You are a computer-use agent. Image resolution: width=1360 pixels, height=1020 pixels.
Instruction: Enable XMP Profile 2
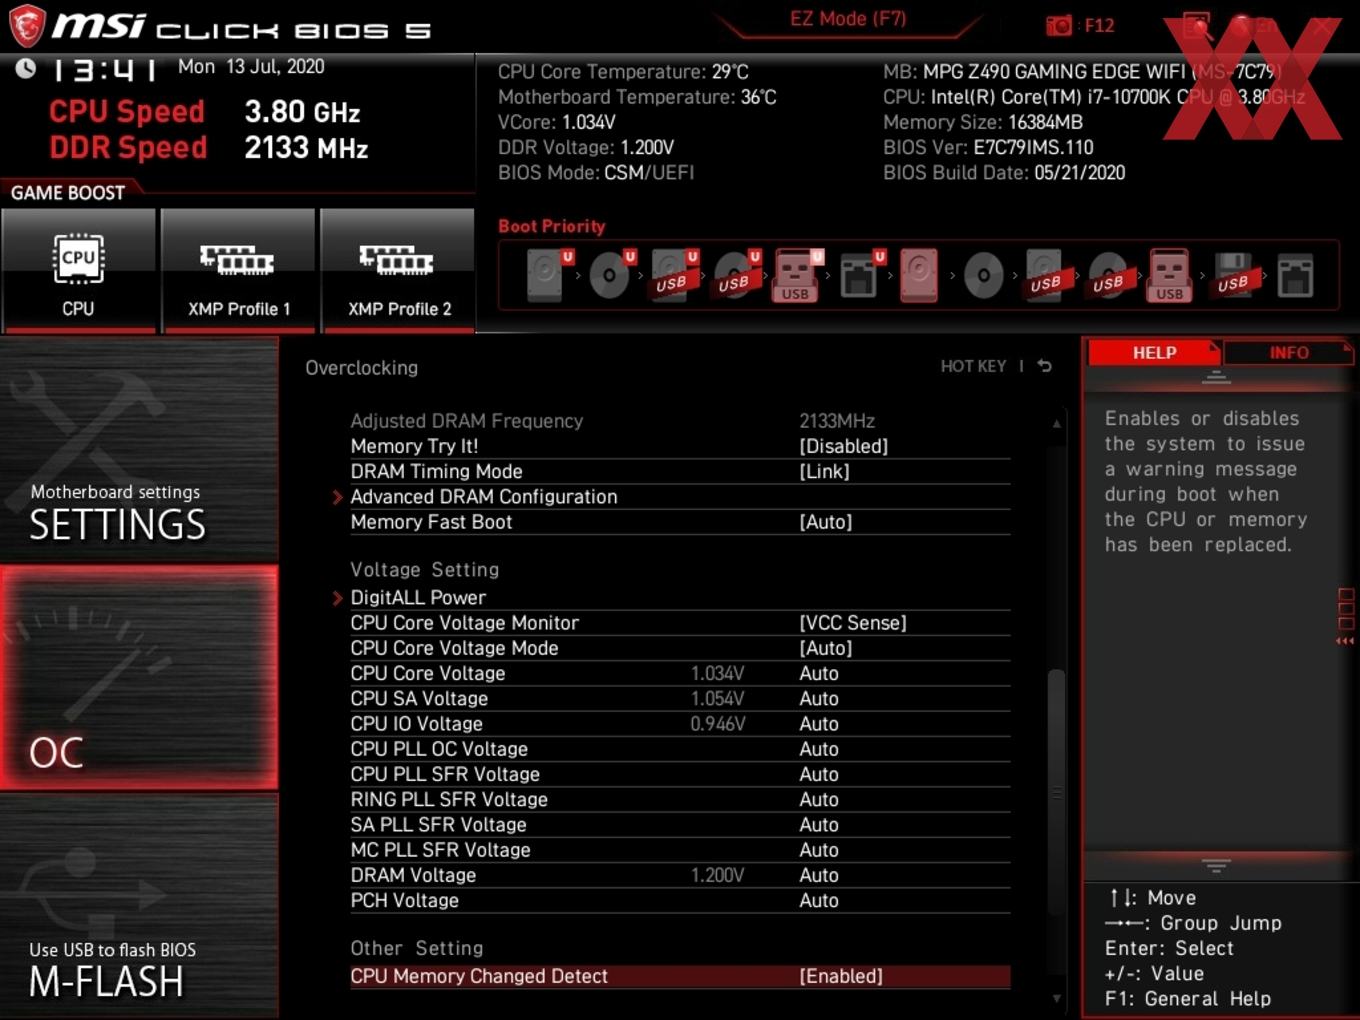point(398,270)
